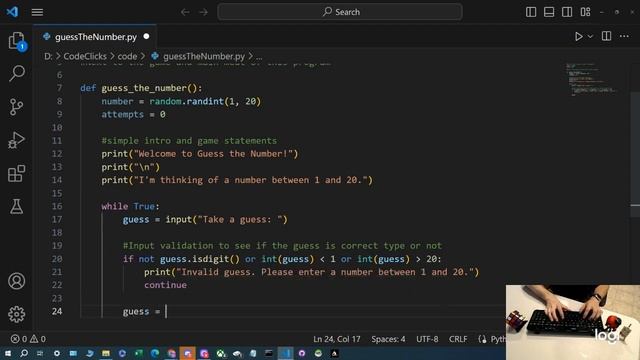Screen dimensions: 640x360
Task: Click the D: breadcrumb segment
Action: click(x=48, y=56)
